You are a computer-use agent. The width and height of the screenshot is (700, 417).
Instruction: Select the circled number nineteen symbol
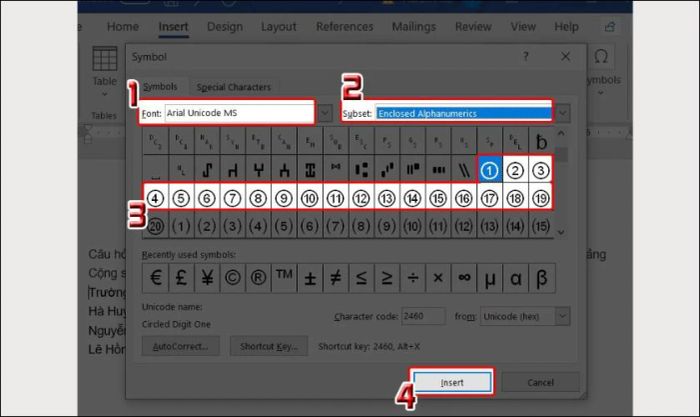coord(541,197)
